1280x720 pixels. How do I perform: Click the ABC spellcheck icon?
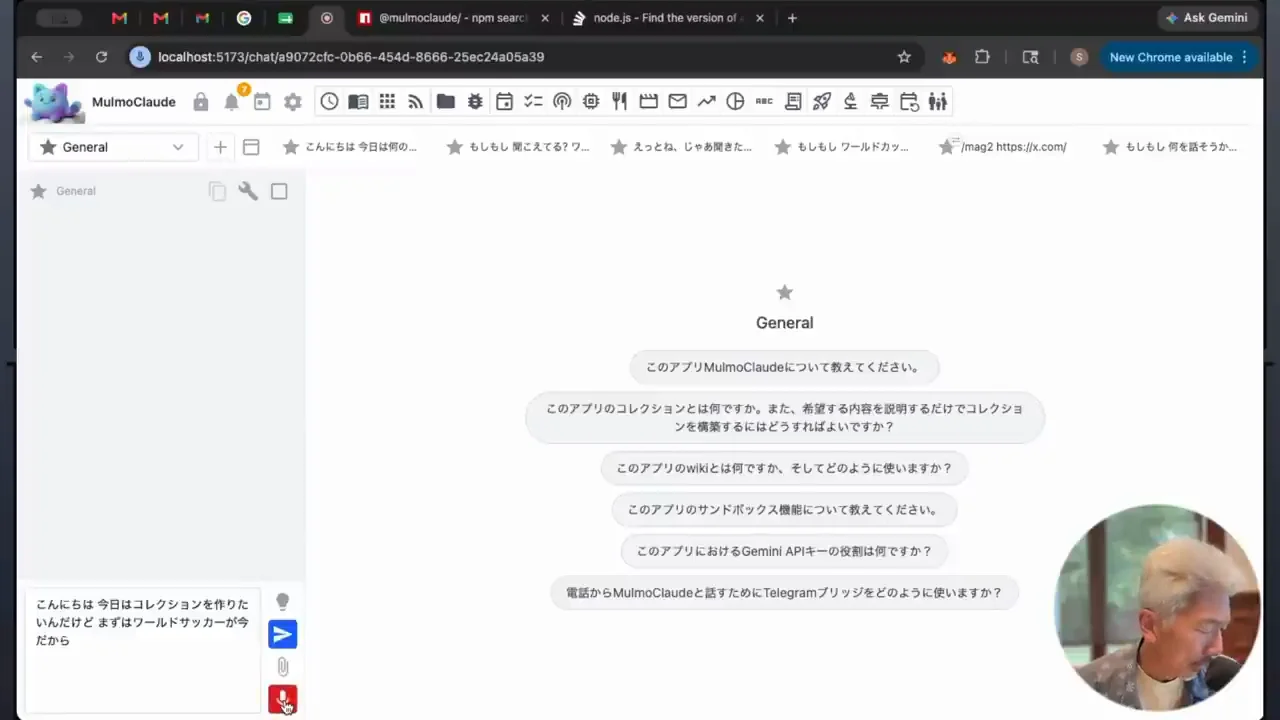tap(764, 101)
